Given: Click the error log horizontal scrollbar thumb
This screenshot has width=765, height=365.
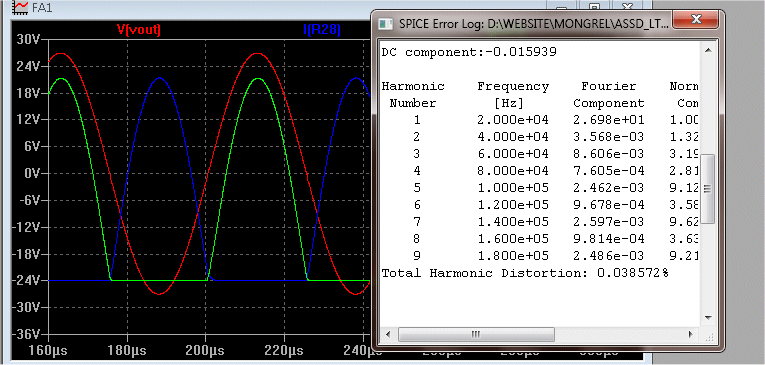Looking at the screenshot, I should point(476,334).
